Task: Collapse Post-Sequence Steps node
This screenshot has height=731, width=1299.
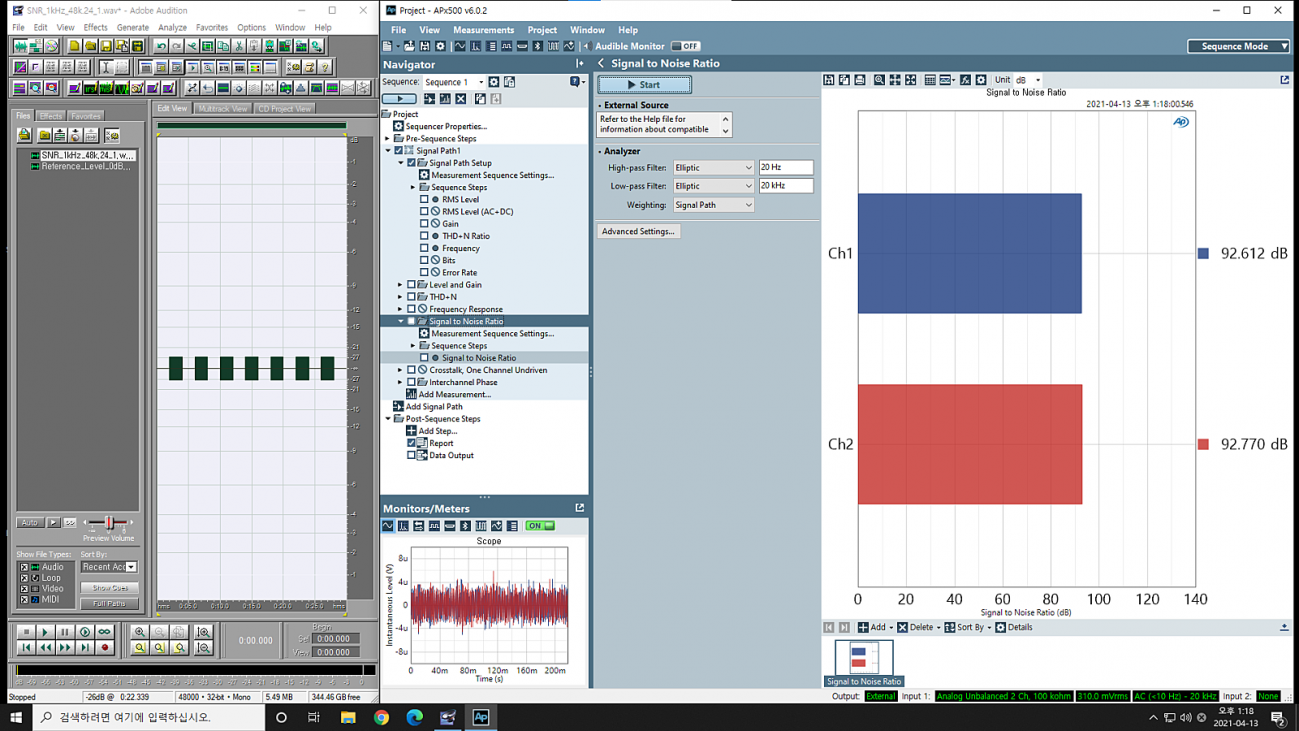Action: pos(388,419)
